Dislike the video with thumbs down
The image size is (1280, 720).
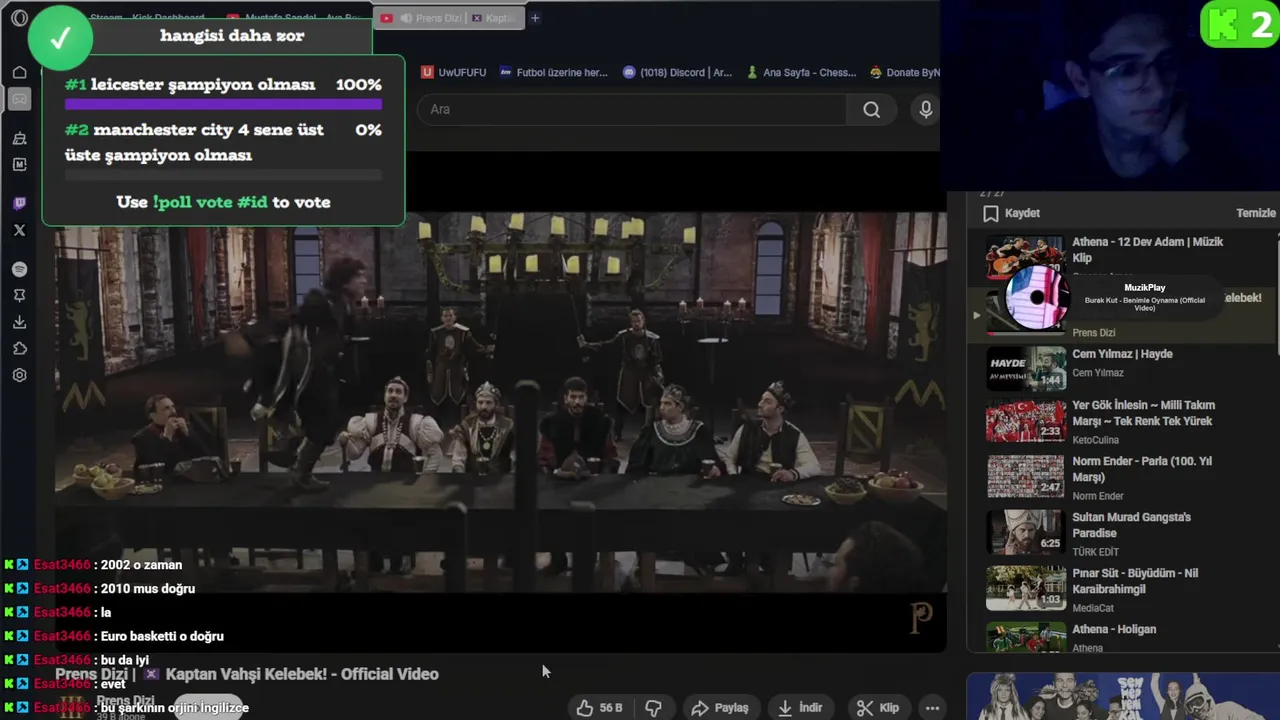click(653, 708)
